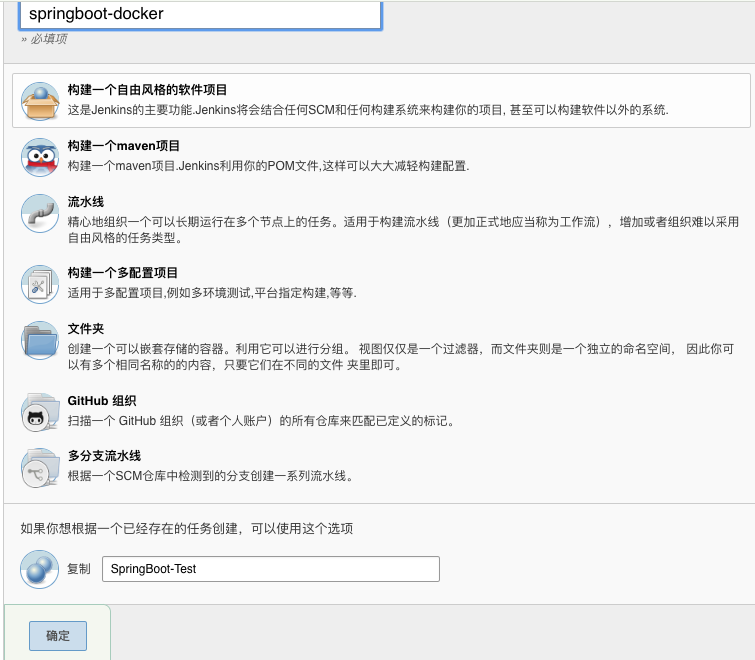Screen dimensions: 755x660
Task: Click the folder icon for 文件夹
Action: pyautogui.click(x=40, y=340)
